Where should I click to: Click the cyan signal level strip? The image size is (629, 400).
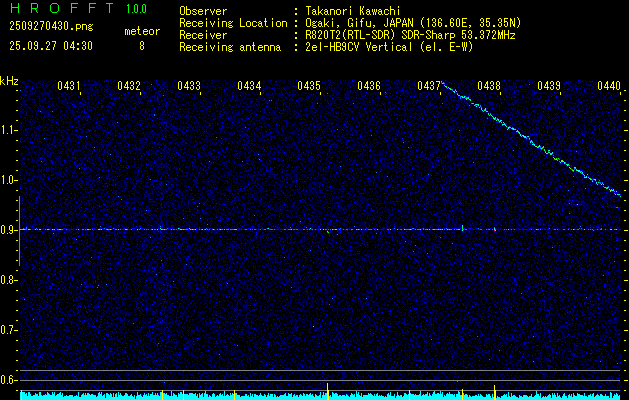(321, 396)
